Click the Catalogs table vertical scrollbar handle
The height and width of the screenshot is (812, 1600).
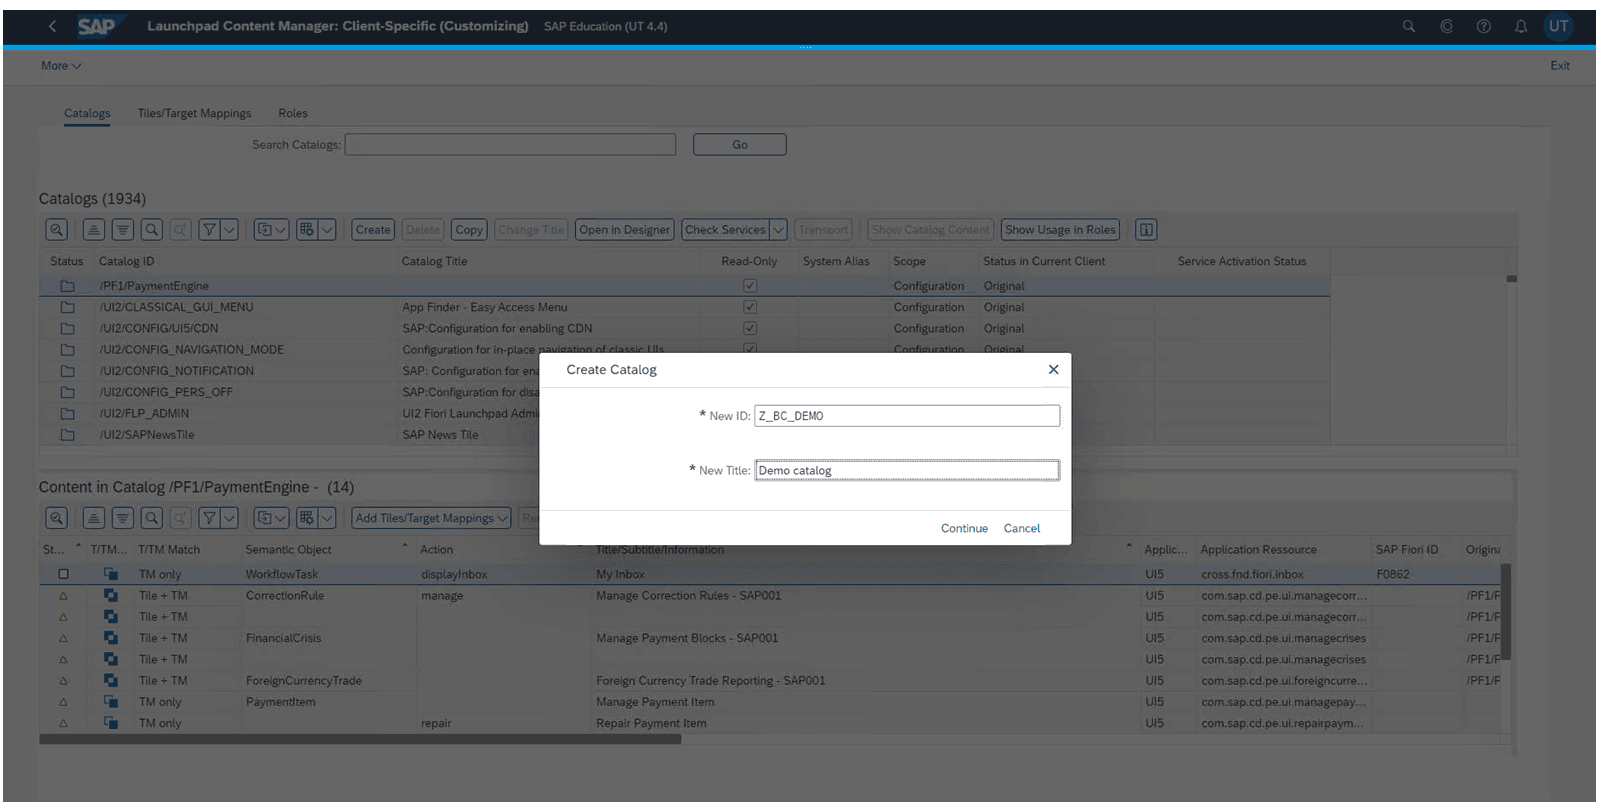click(1512, 279)
